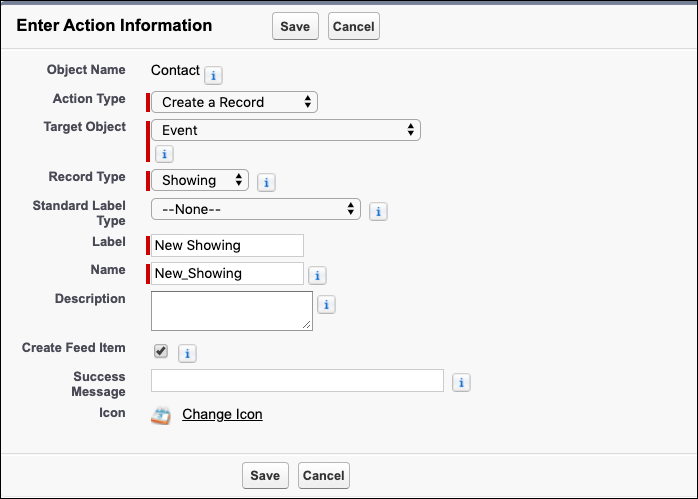The width and height of the screenshot is (698, 499).
Task: Click info icon beside Create Feed Item
Action: tap(187, 353)
